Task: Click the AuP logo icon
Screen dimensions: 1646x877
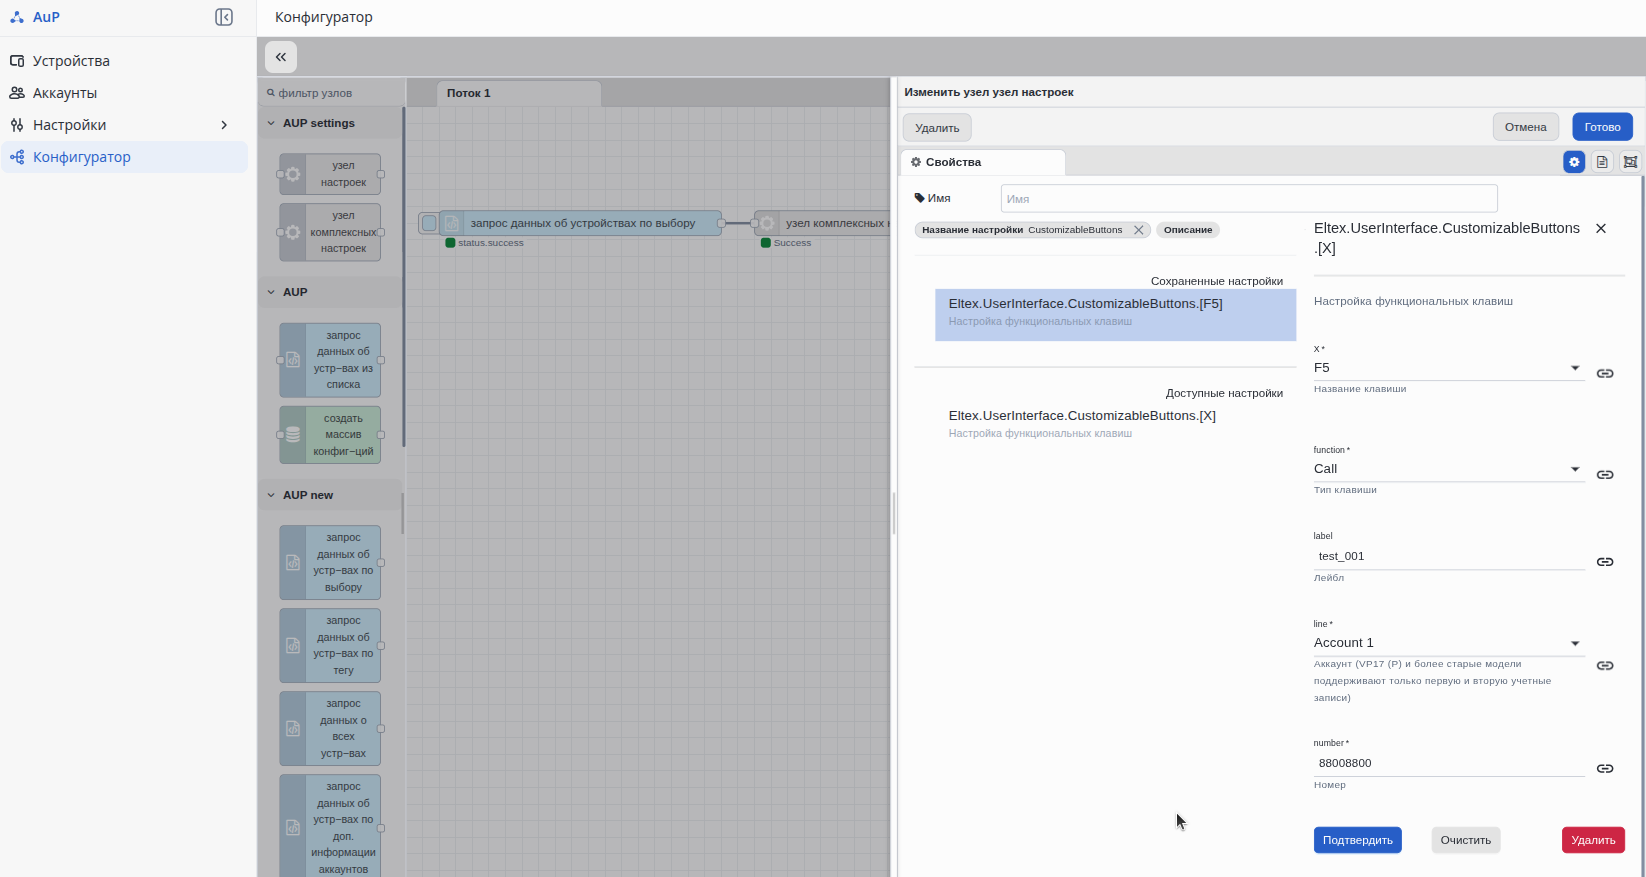Action: (17, 17)
